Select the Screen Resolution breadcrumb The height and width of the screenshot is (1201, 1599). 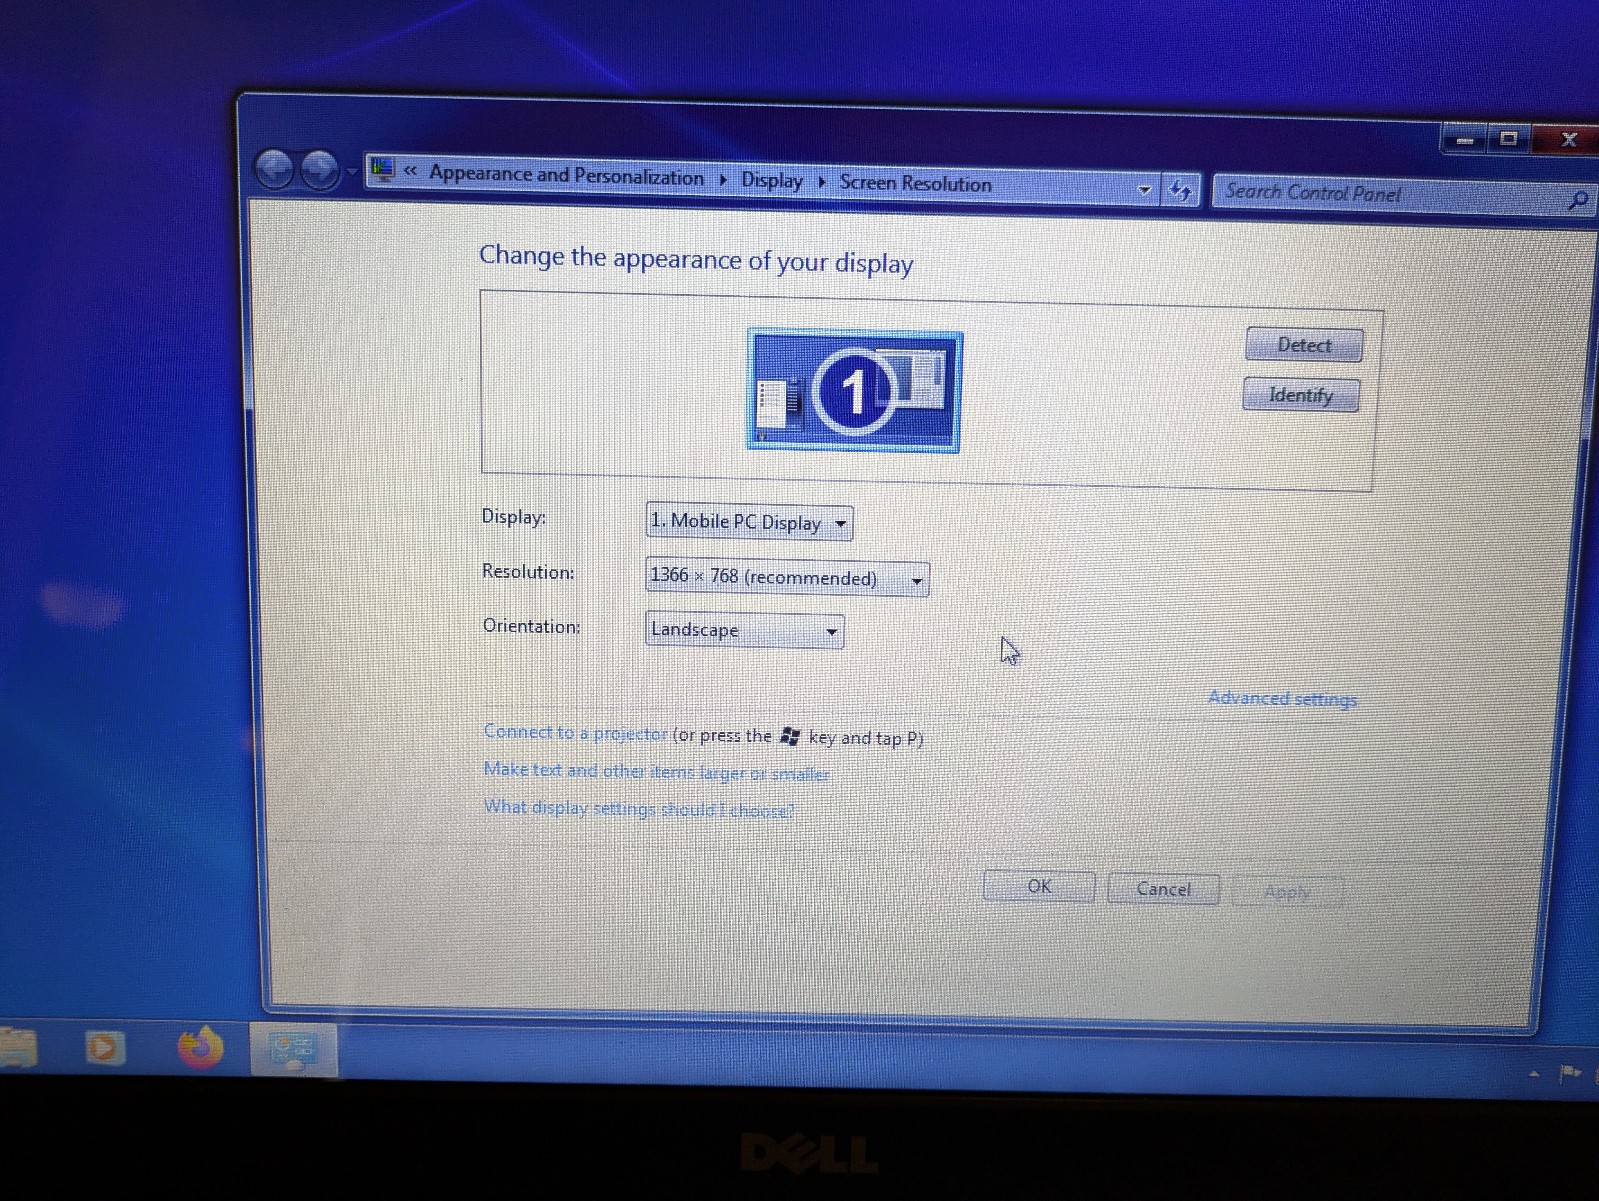pos(915,183)
